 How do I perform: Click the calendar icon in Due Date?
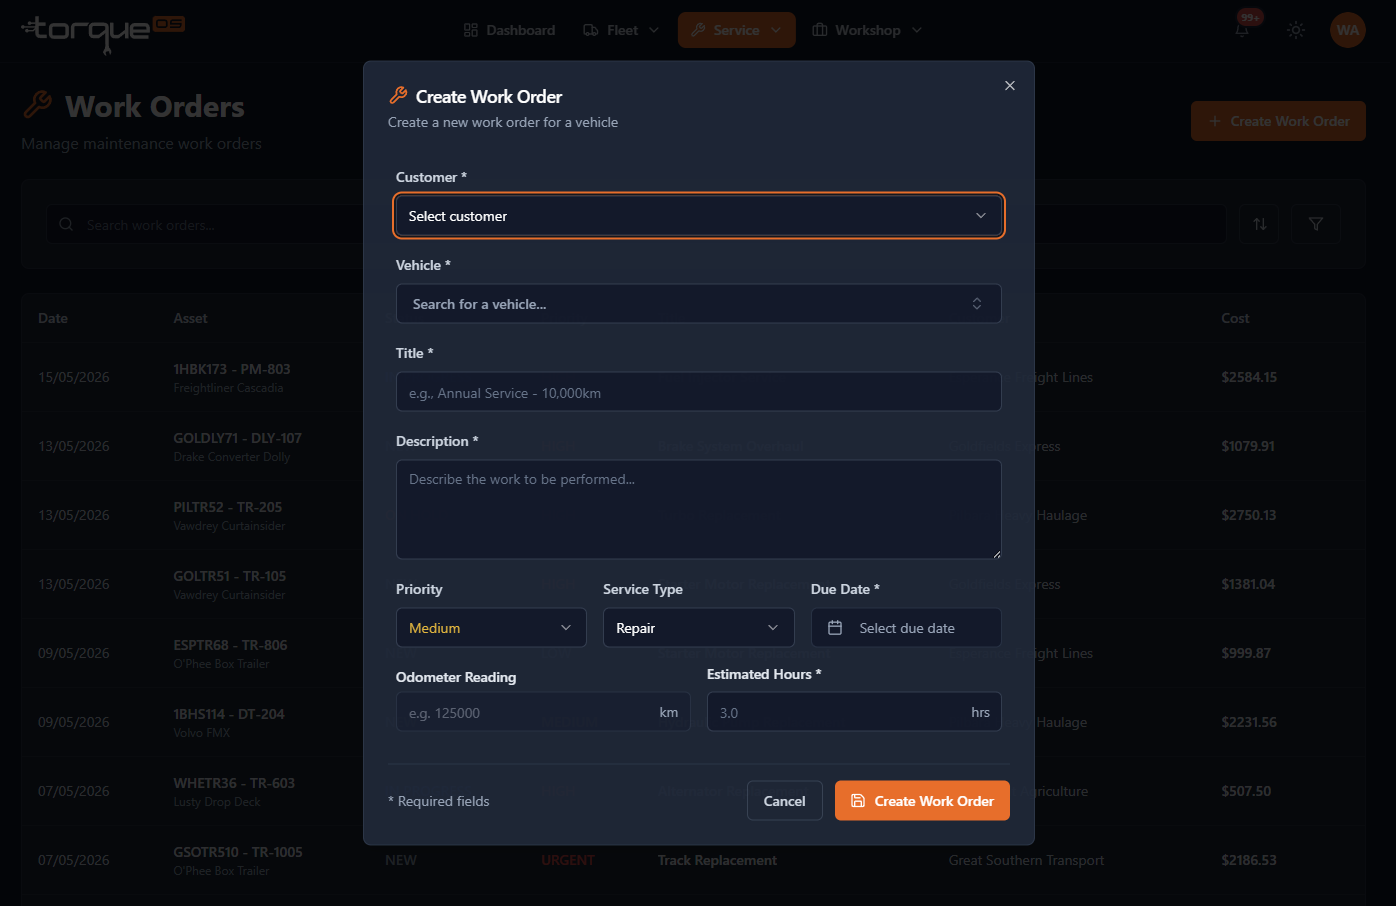835,628
